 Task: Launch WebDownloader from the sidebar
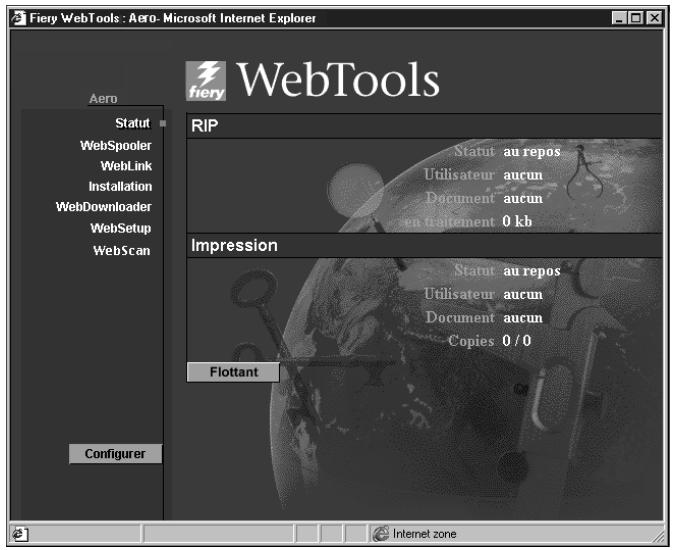coord(104,207)
